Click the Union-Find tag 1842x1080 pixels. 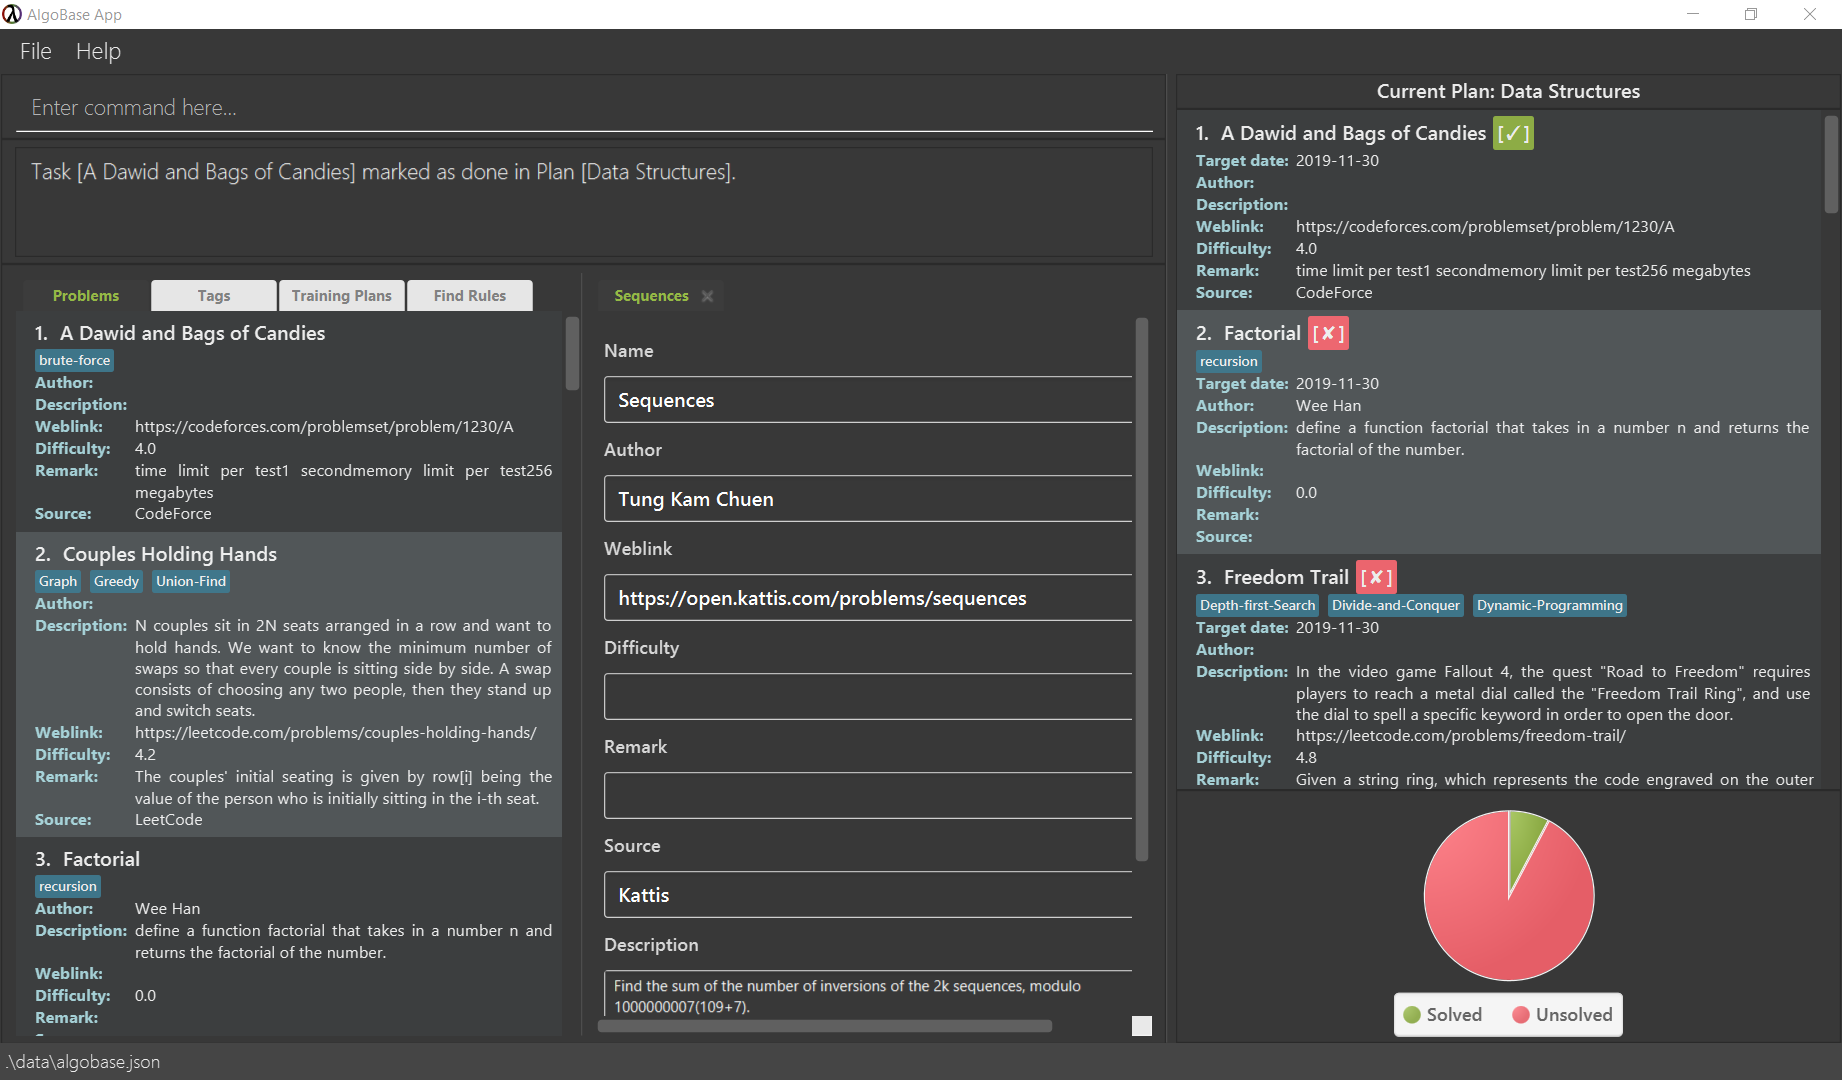191,581
